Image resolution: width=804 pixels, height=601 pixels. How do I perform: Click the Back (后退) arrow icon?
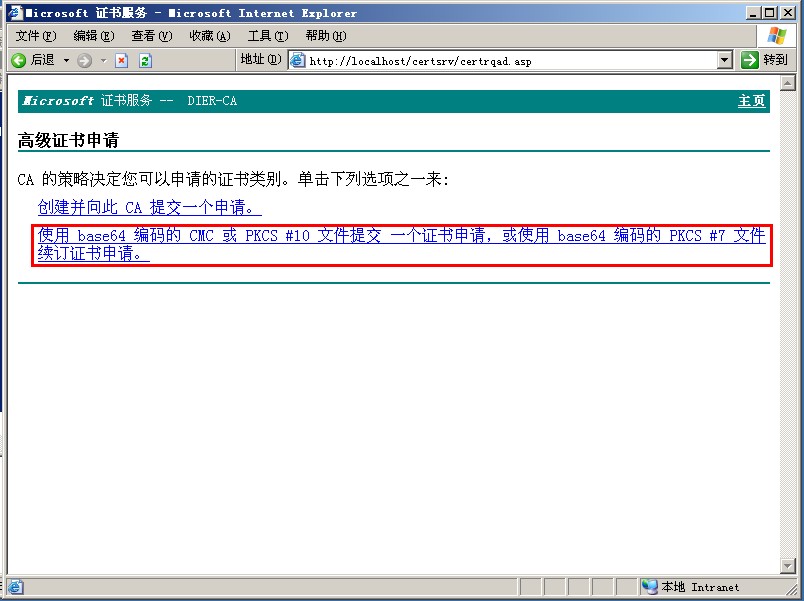(x=18, y=60)
